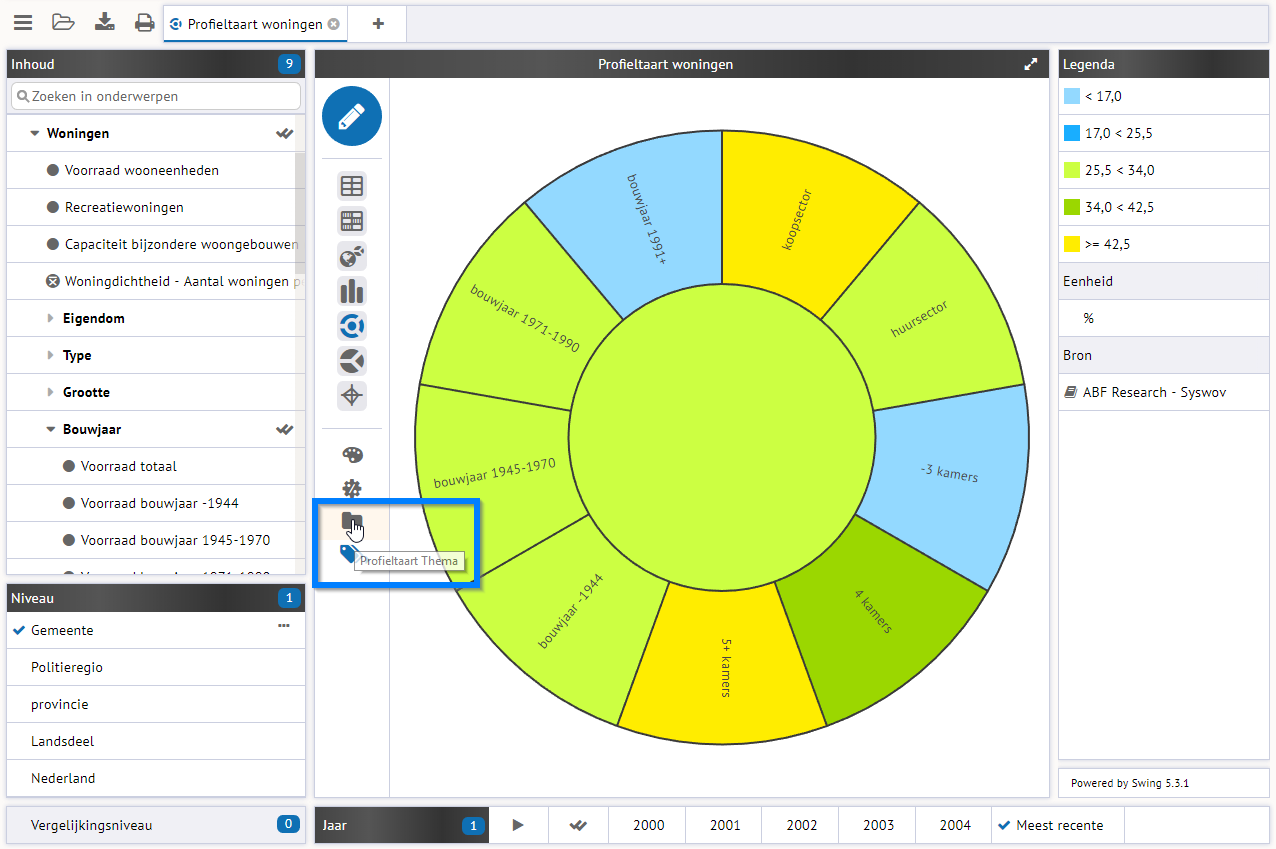Image resolution: width=1276 pixels, height=849 pixels.
Task: Select year 2001
Action: coord(725,825)
